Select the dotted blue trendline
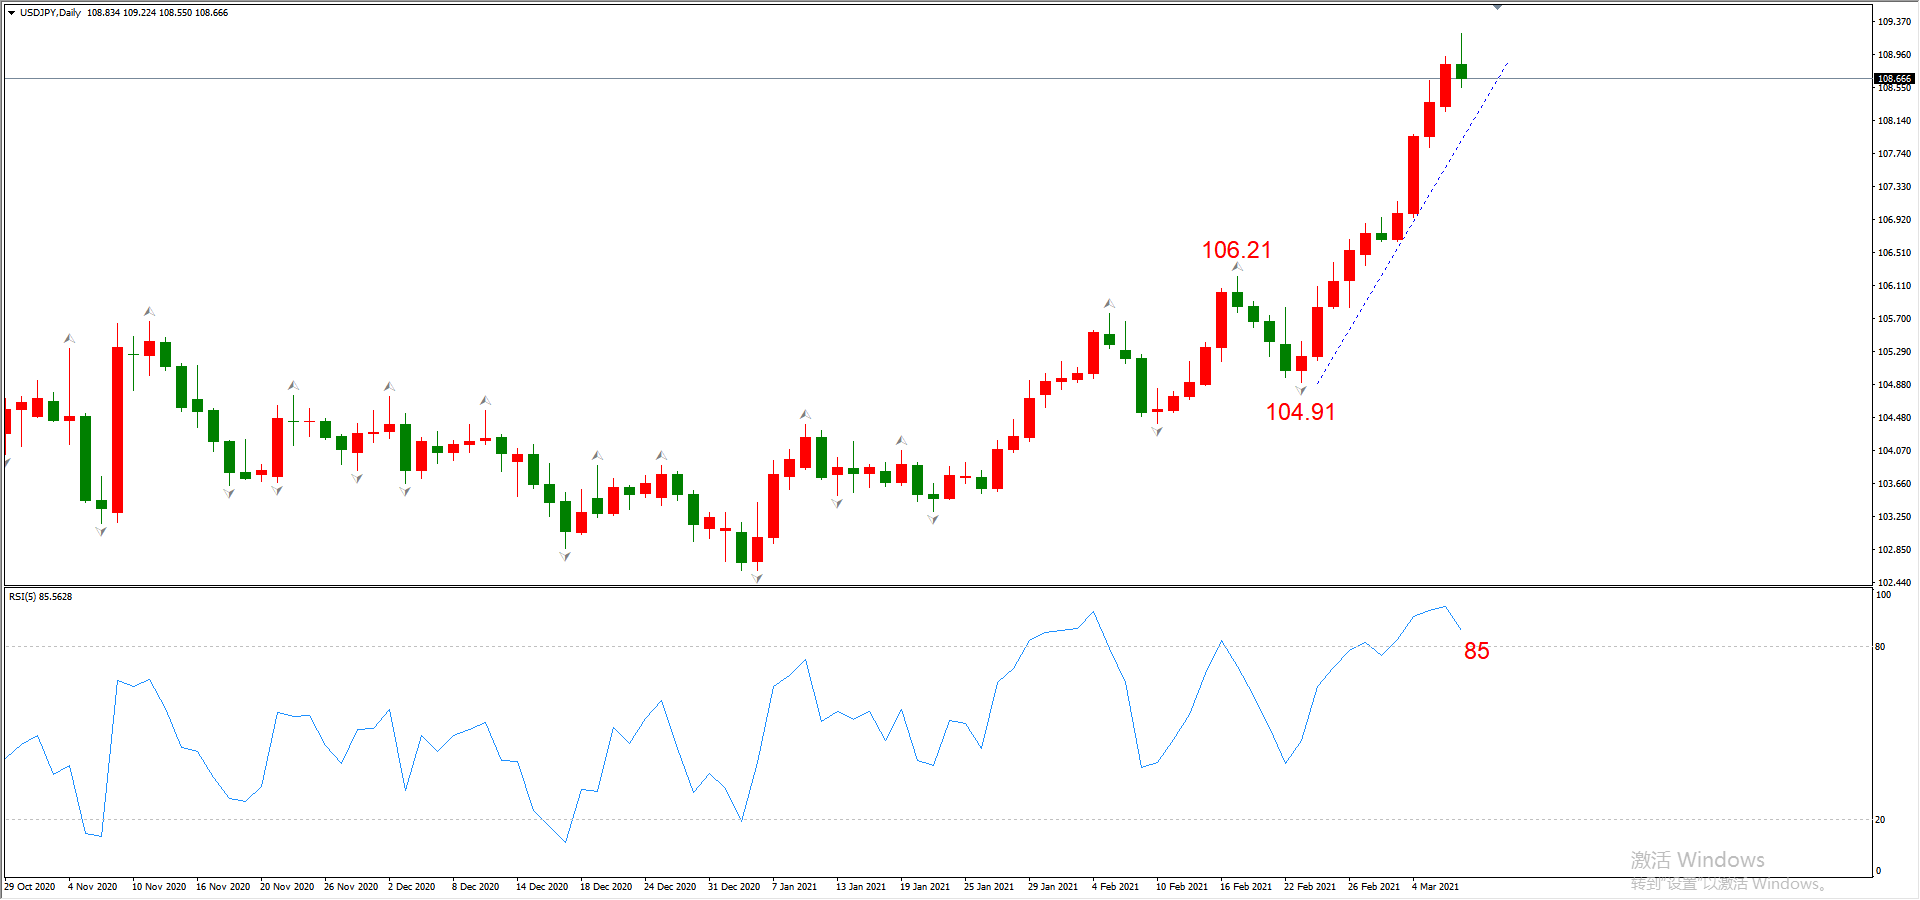The height and width of the screenshot is (900, 1920). pos(1412,223)
